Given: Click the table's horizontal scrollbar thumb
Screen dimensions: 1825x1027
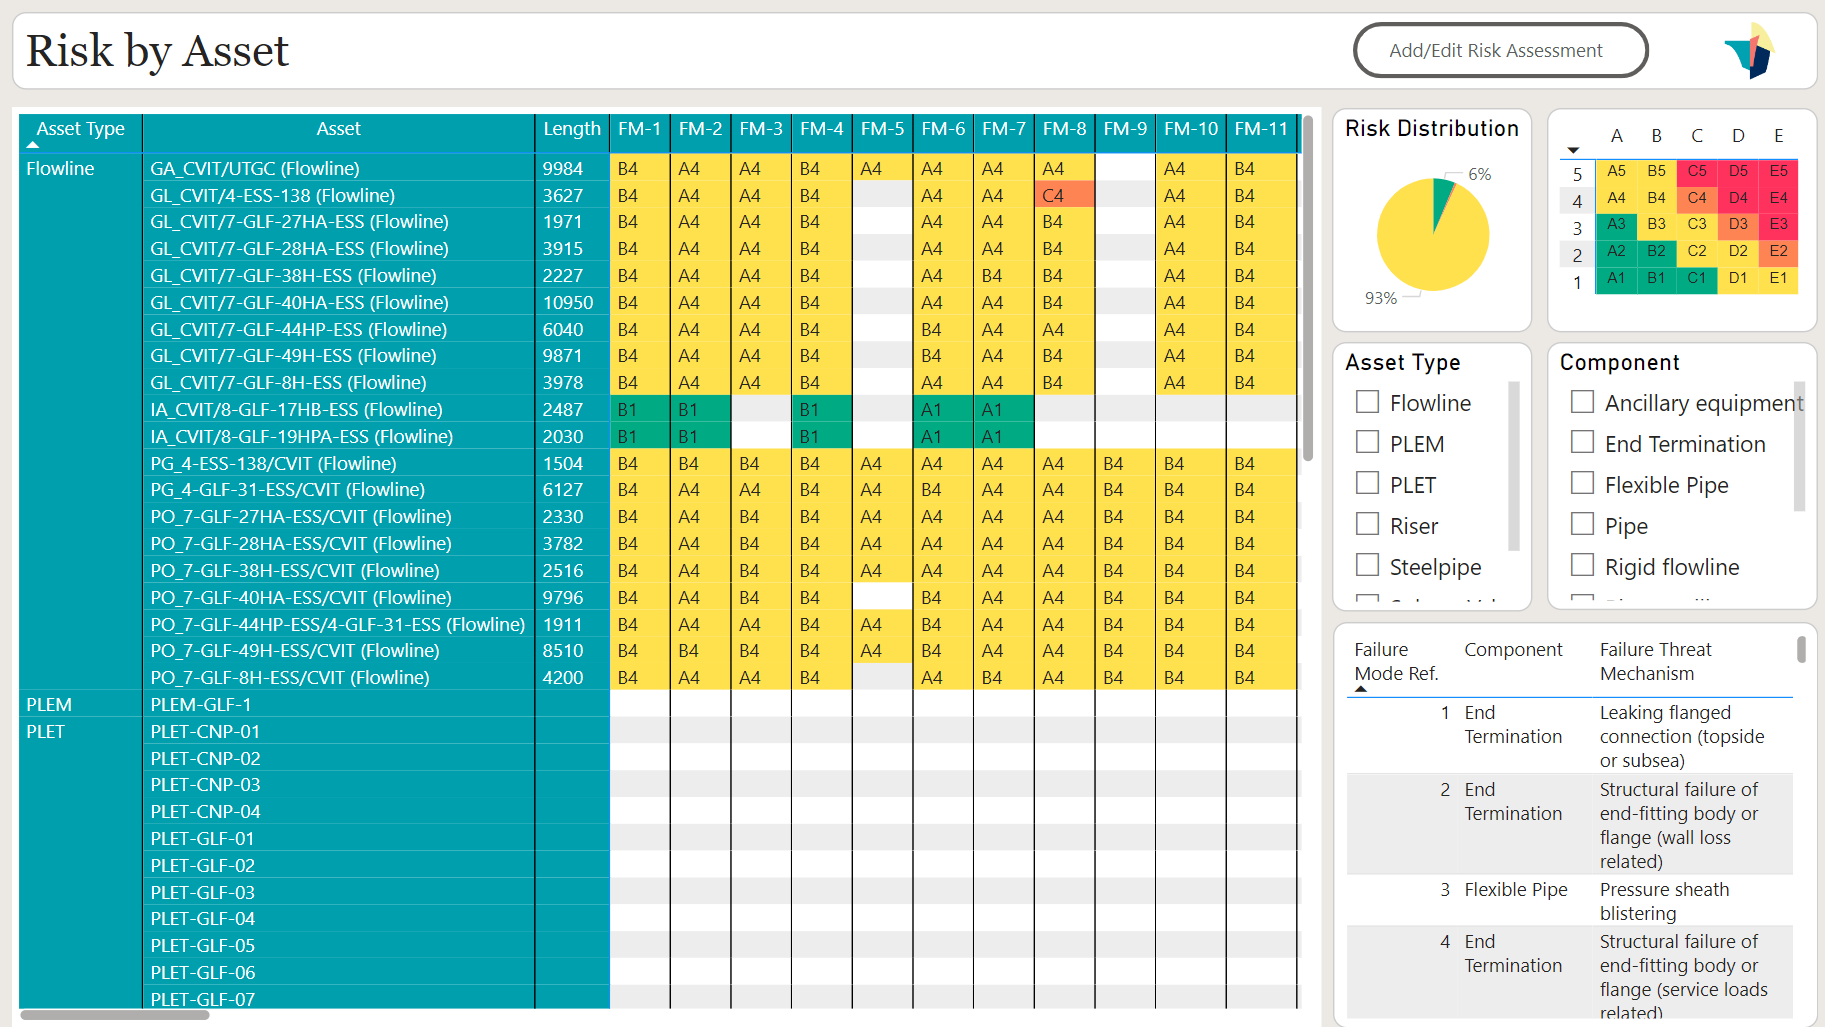Looking at the screenshot, I should click(x=115, y=1015).
